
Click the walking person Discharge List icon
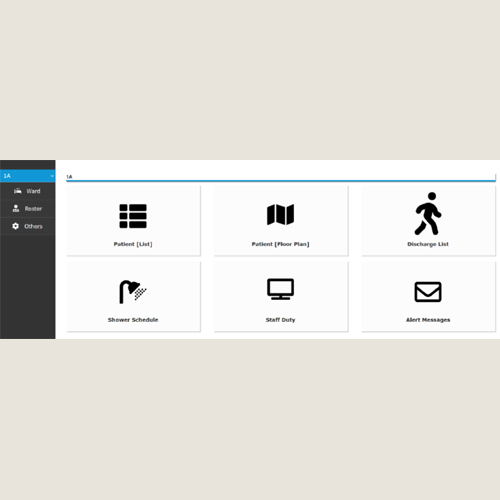(x=428, y=214)
